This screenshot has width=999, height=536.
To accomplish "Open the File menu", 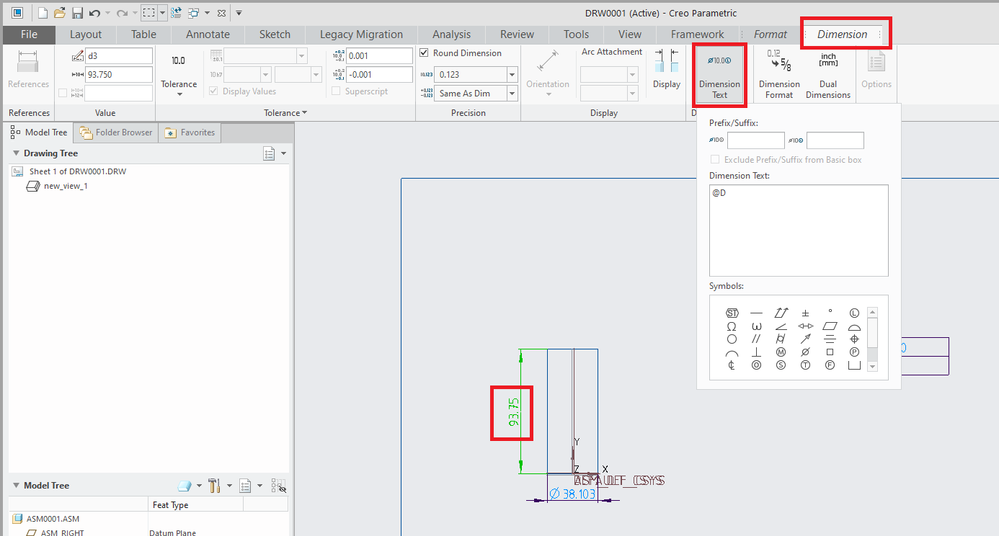I will click(x=29, y=34).
